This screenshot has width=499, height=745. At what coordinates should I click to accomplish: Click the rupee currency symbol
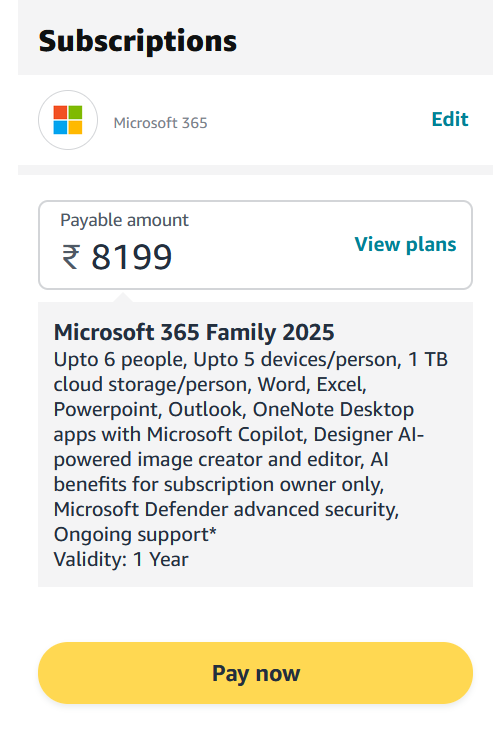(x=71, y=257)
